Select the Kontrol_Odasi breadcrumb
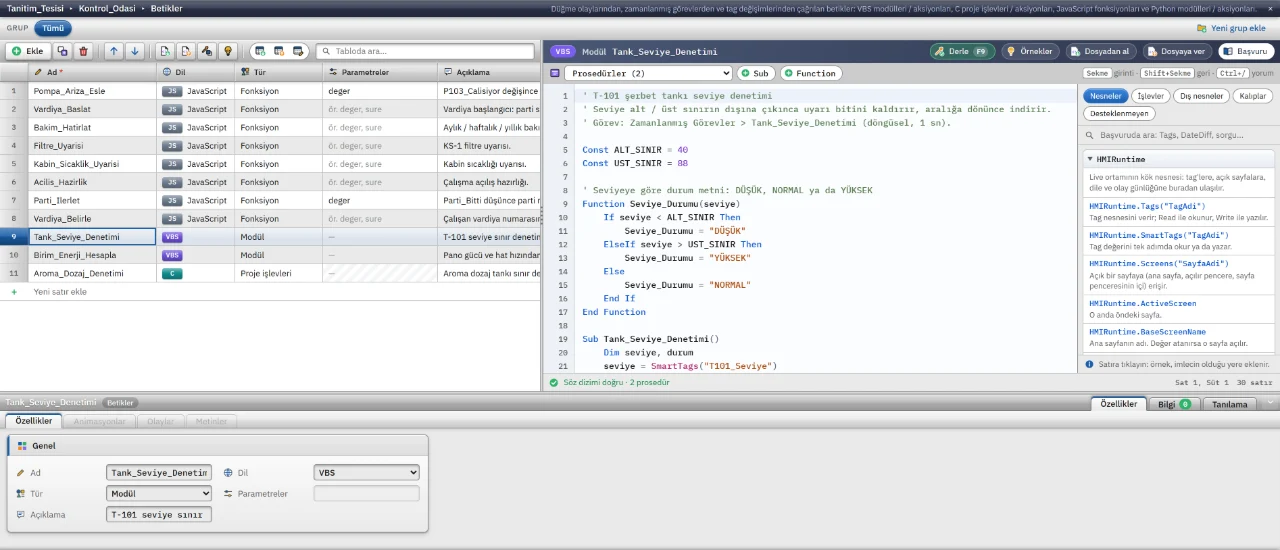Viewport: 1280px width, 550px height. (109, 8)
